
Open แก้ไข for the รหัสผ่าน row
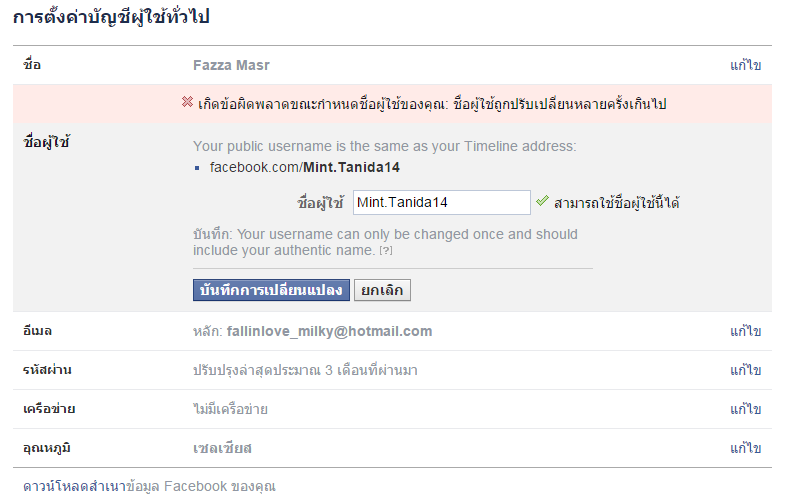(745, 370)
